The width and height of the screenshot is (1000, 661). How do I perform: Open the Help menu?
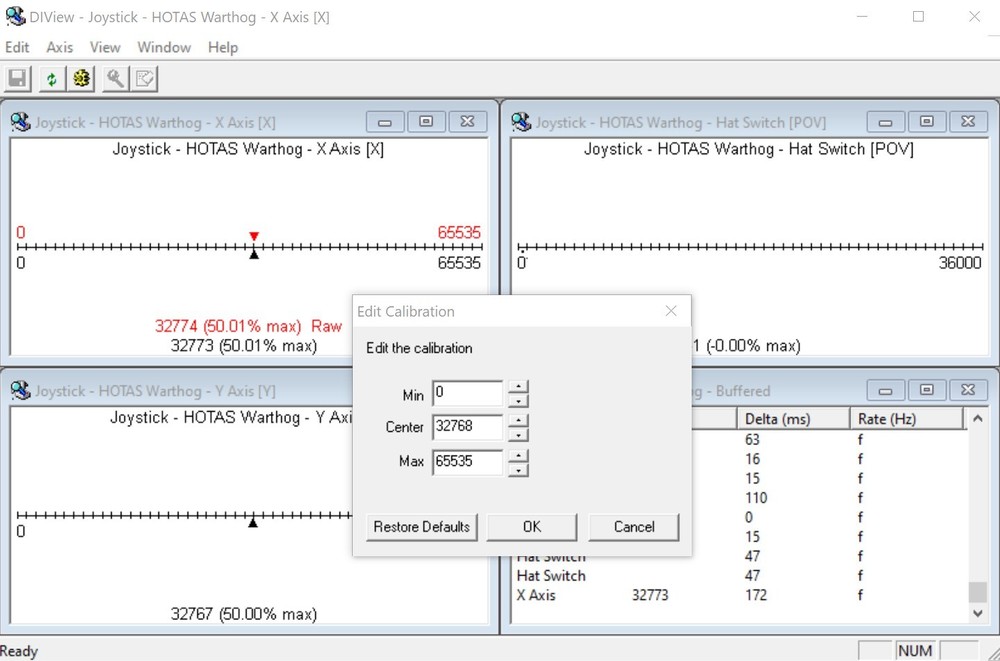223,47
